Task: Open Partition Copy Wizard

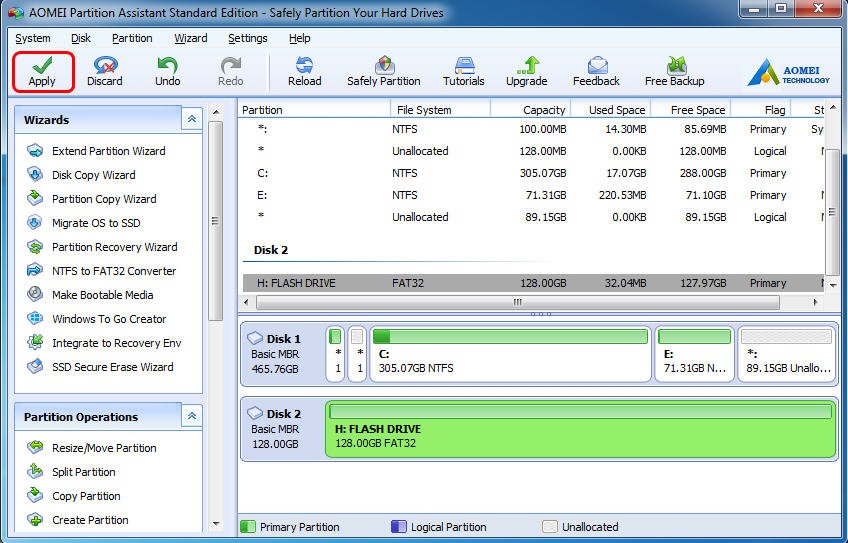Action: point(92,198)
